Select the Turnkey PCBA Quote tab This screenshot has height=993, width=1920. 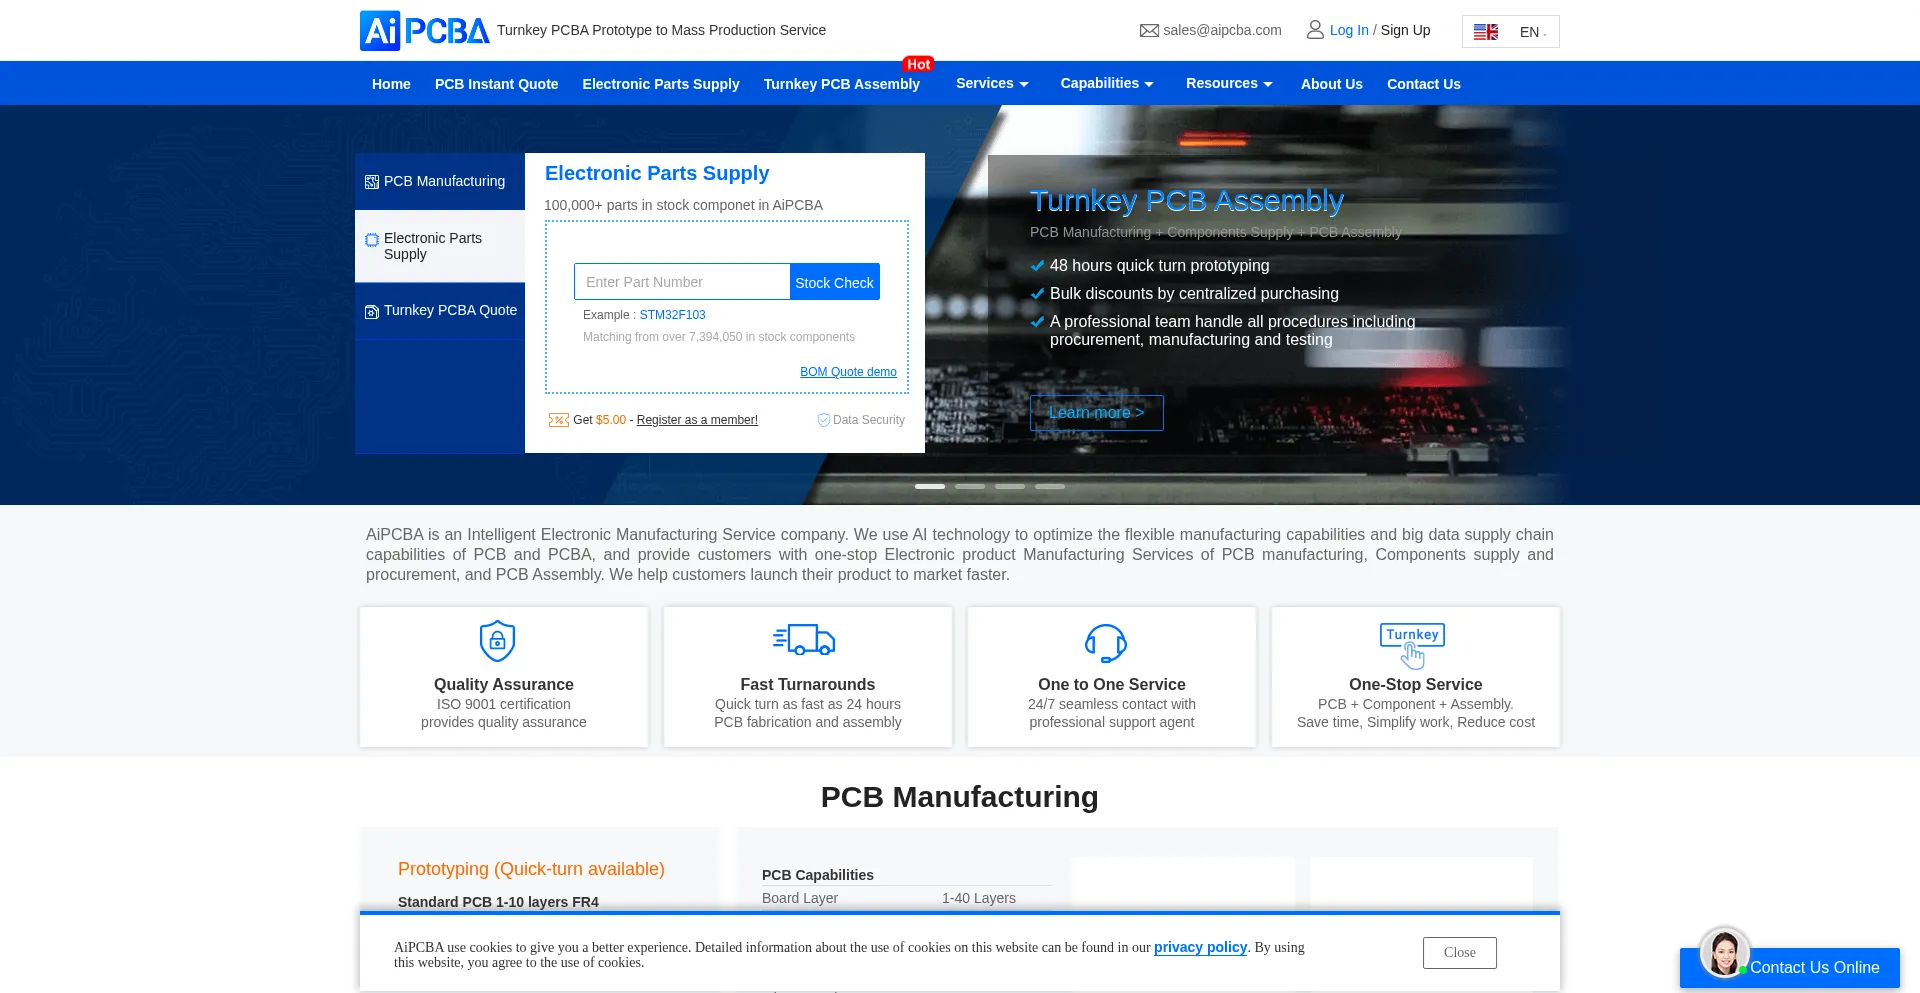pyautogui.click(x=440, y=311)
